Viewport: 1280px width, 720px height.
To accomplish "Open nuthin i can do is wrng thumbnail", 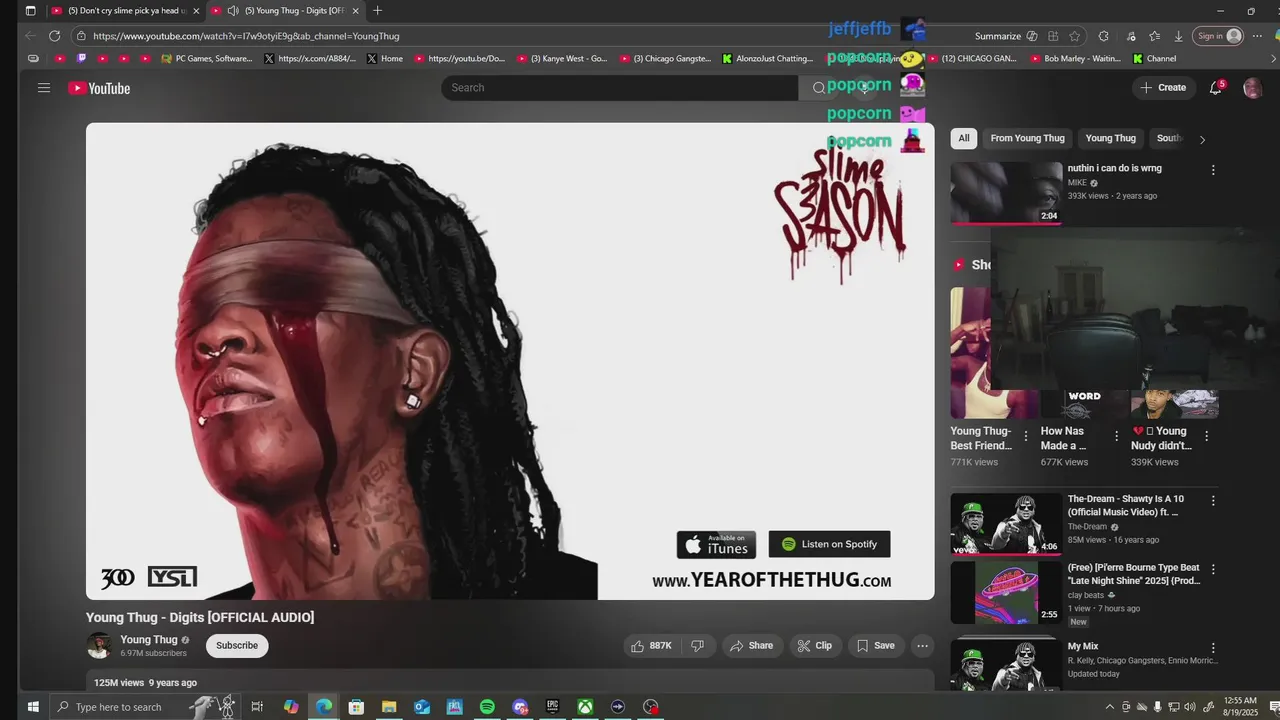I will pos(1006,193).
